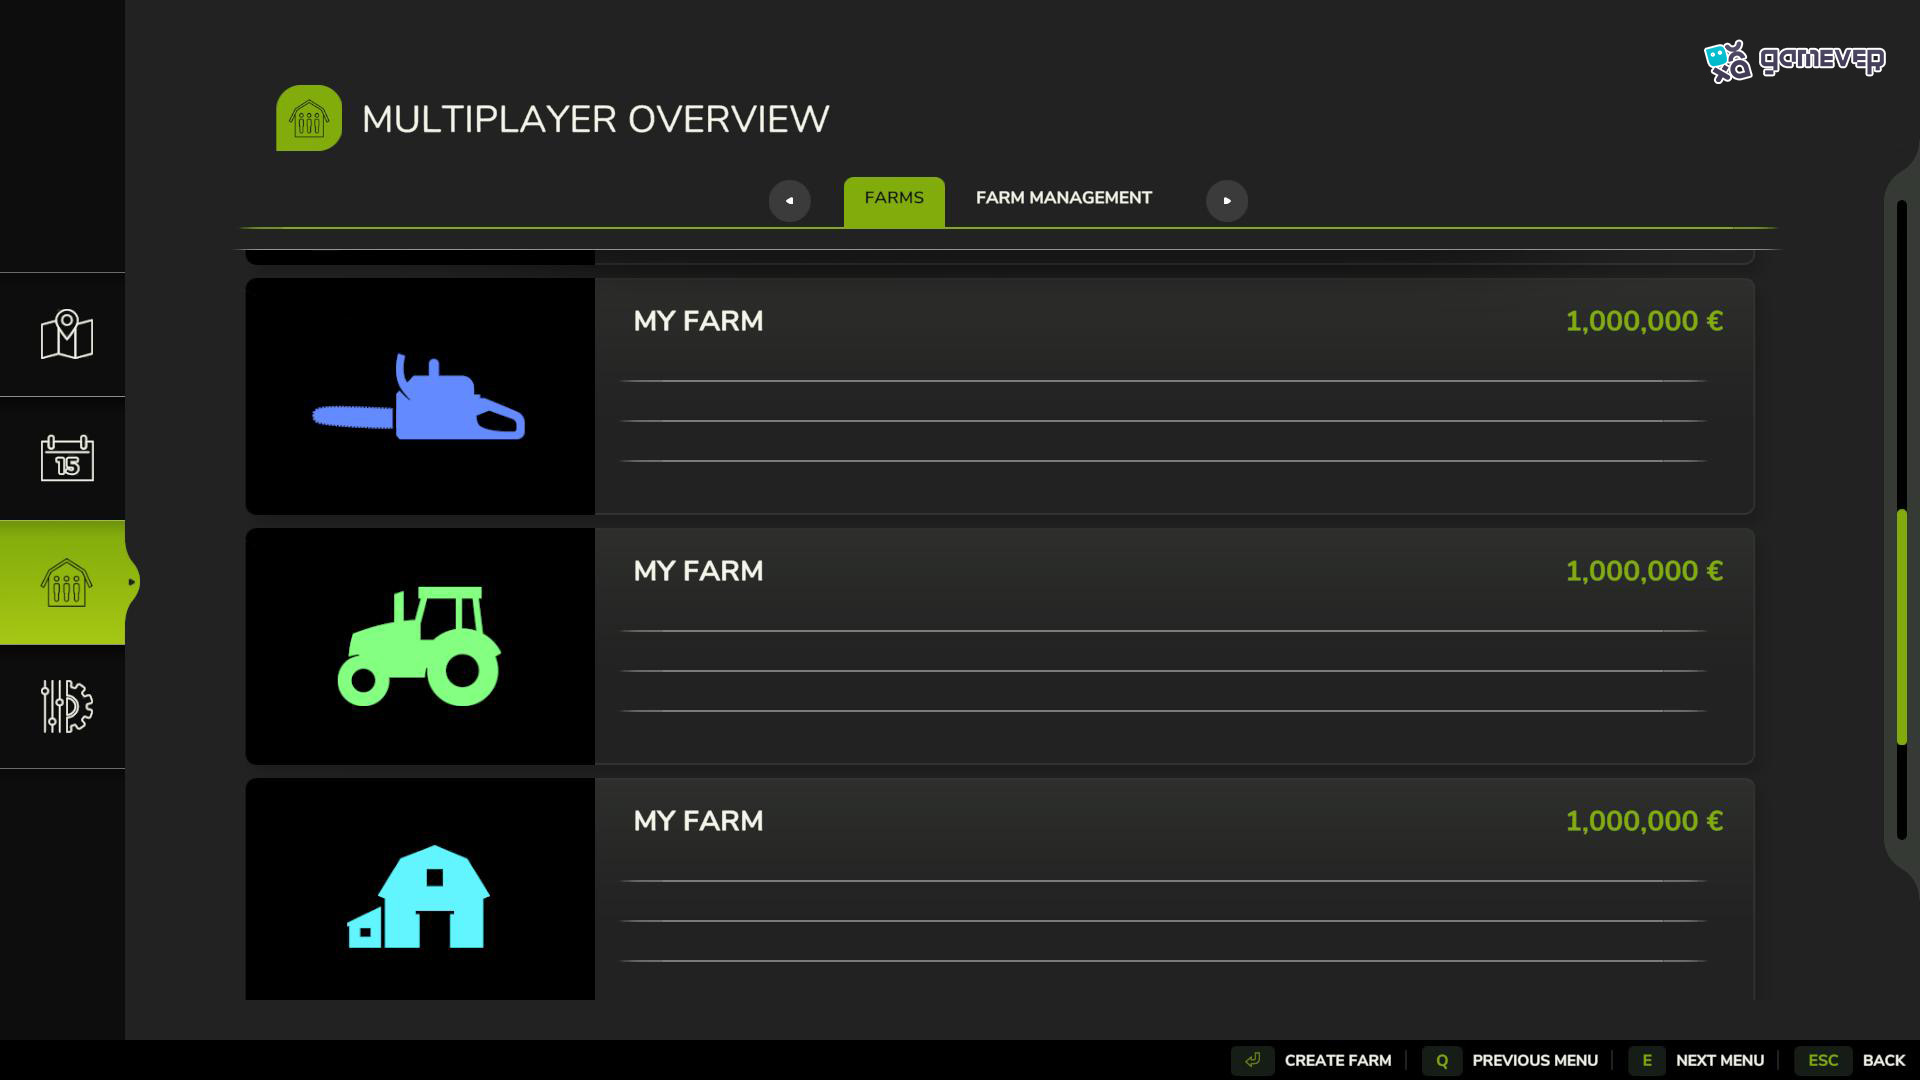The height and width of the screenshot is (1080, 1920).
Task: Click the E key hint icon
Action: click(1647, 1060)
